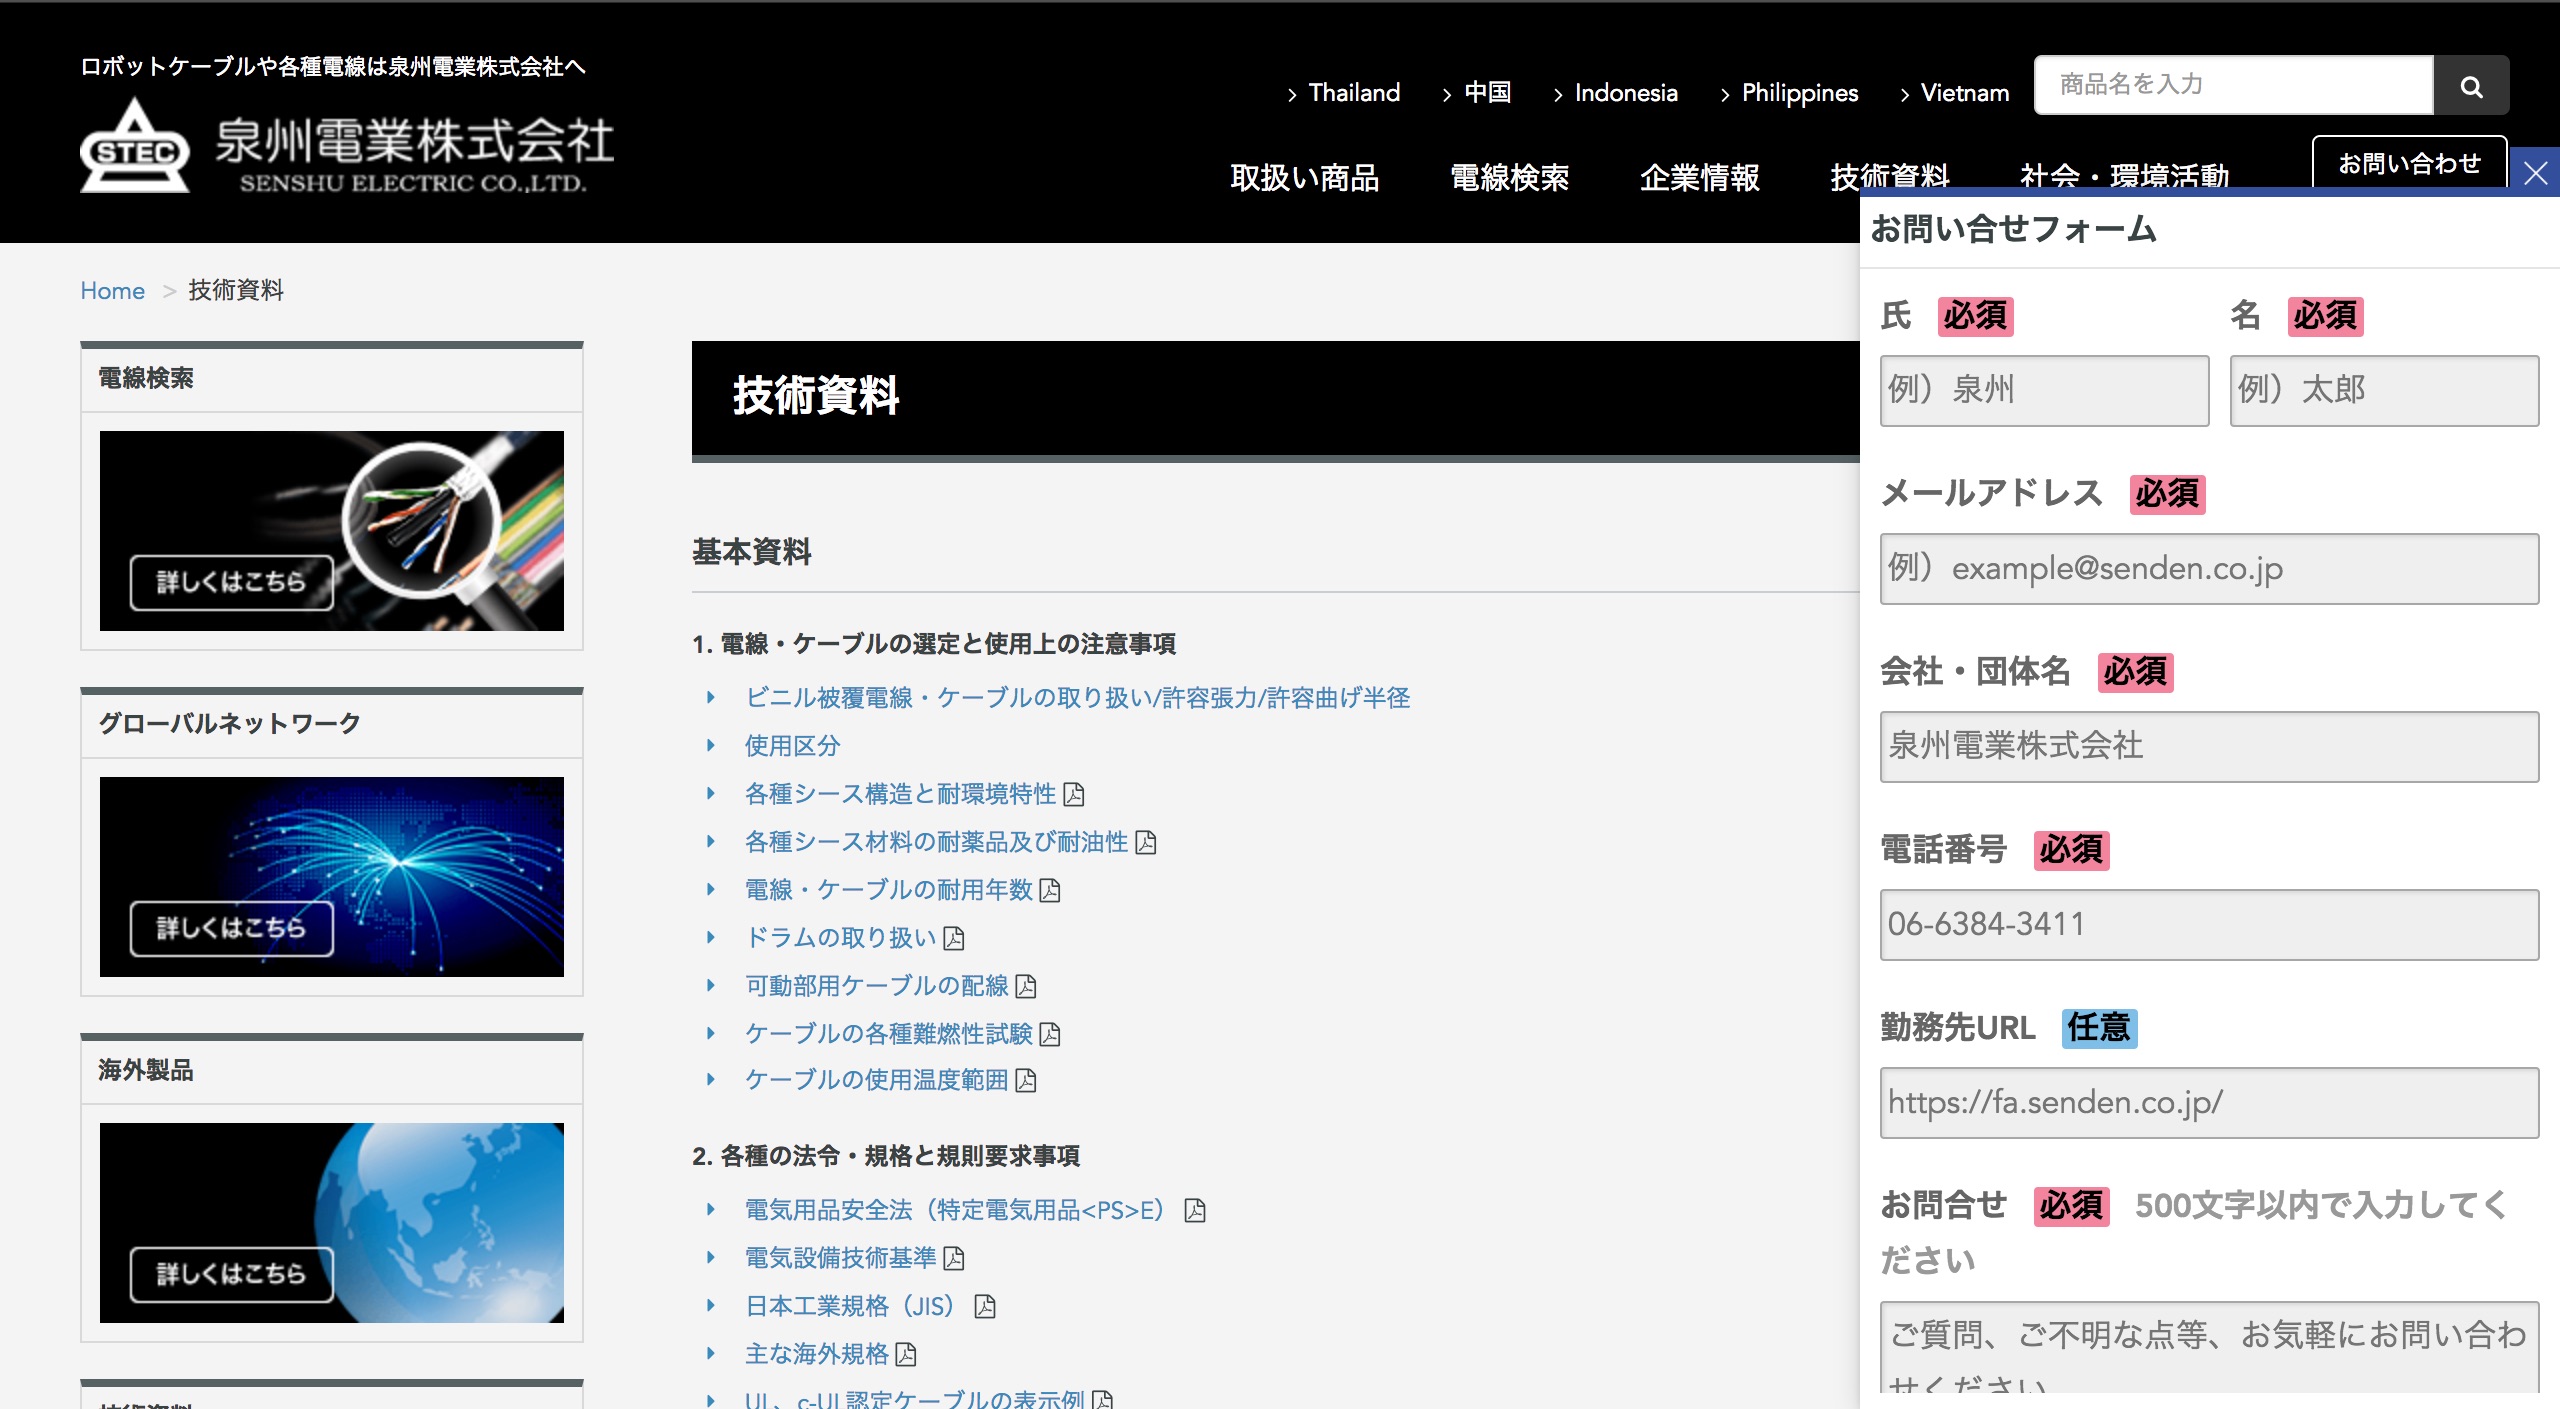2560x1409 pixels.
Task: Open 主な海外規格 link
Action: pyautogui.click(x=816, y=1354)
